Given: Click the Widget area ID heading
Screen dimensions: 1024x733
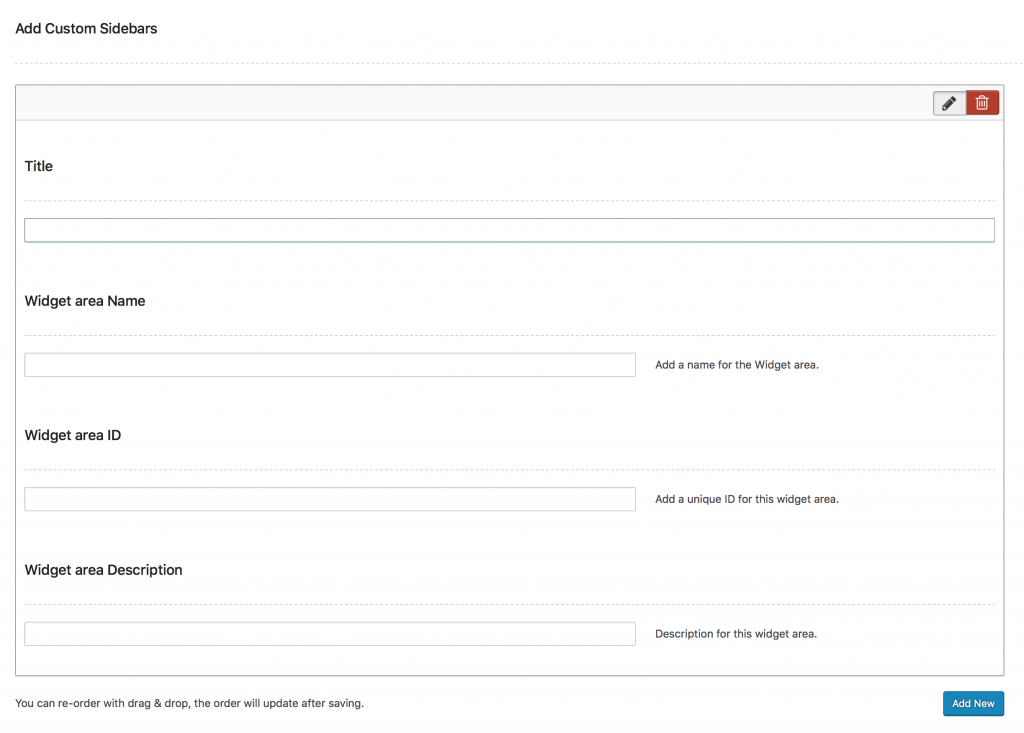Looking at the screenshot, I should pyautogui.click(x=72, y=435).
